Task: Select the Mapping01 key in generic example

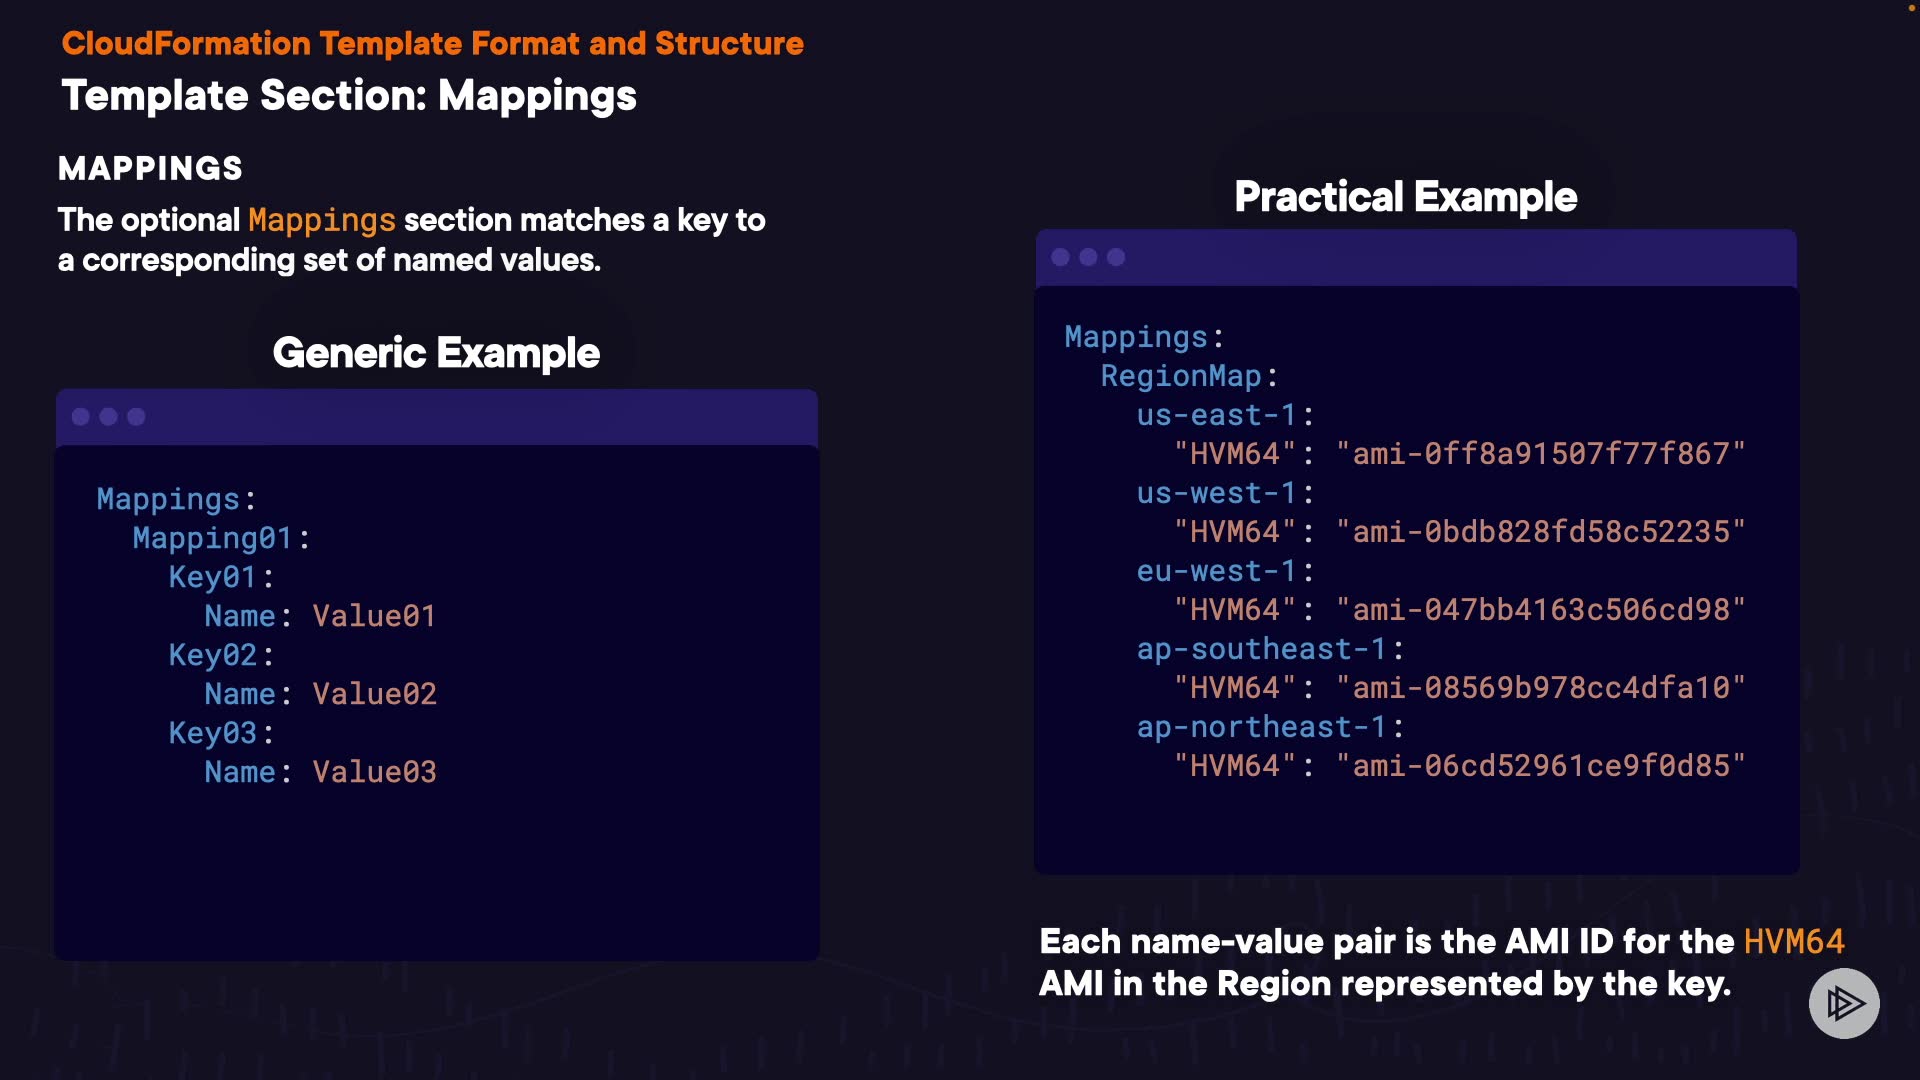Action: tap(212, 538)
